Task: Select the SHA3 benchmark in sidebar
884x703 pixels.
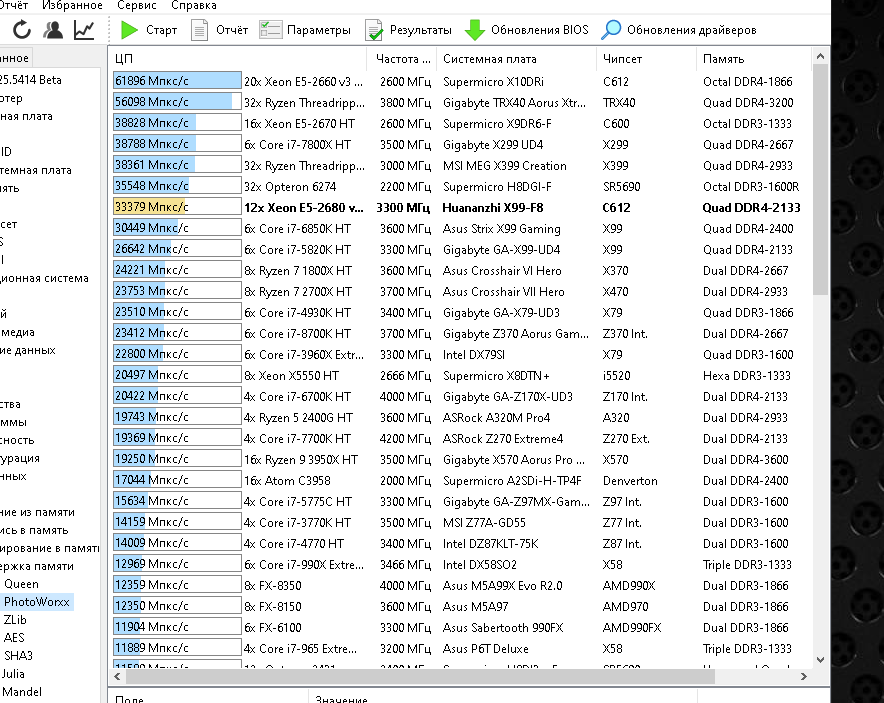Action: (18, 656)
